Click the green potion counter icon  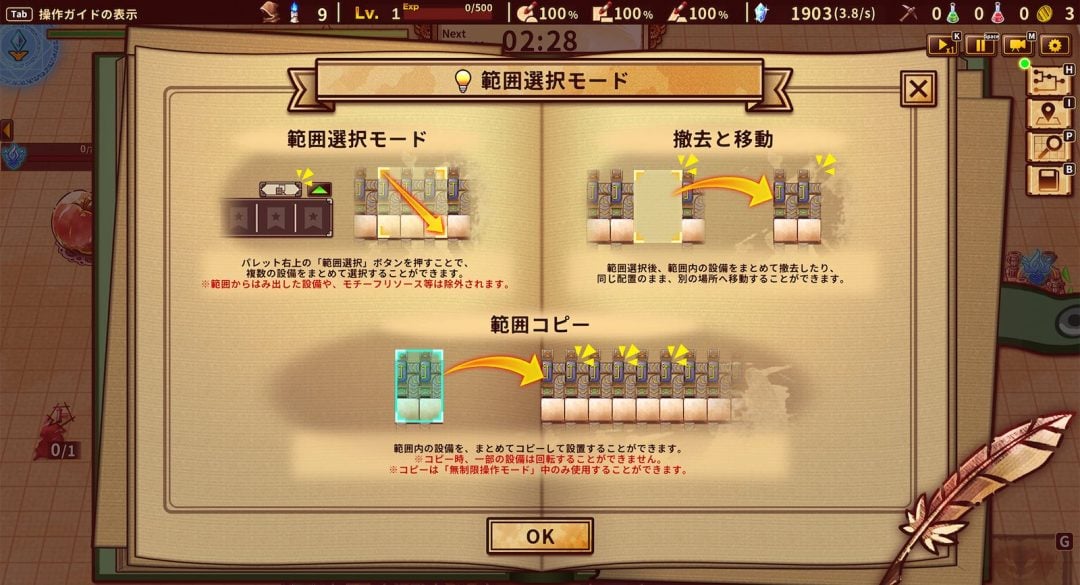(953, 13)
